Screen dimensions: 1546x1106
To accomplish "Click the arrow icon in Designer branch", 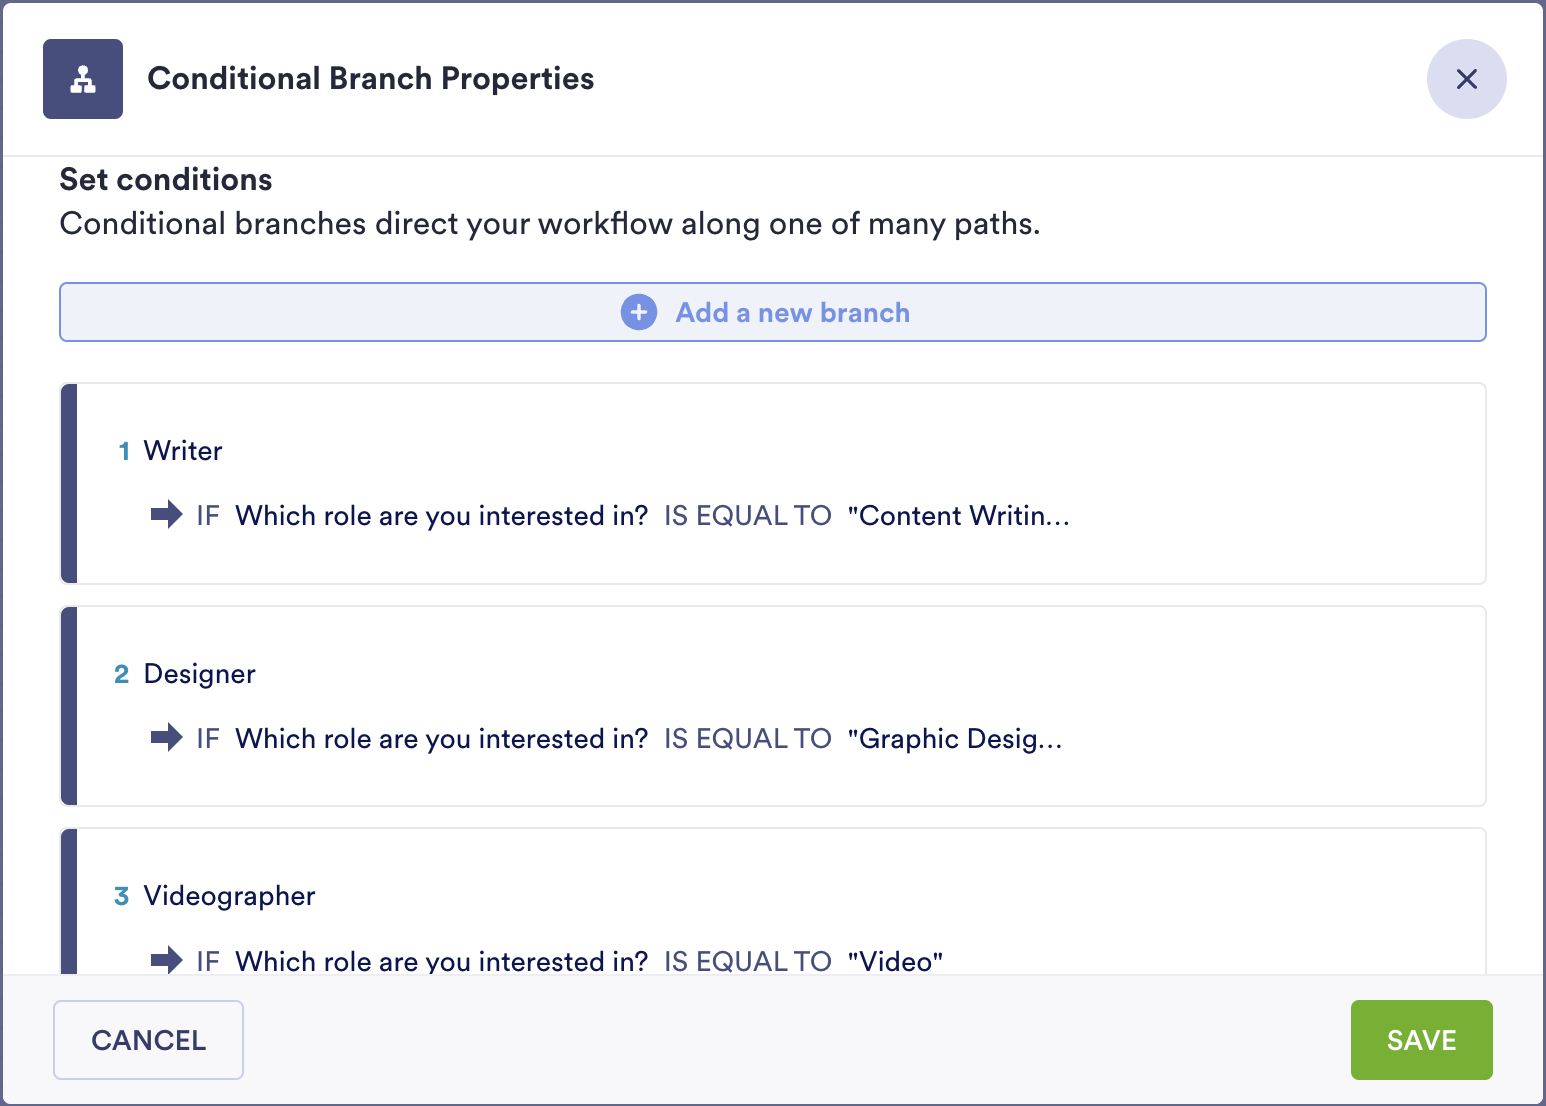I will tap(166, 738).
